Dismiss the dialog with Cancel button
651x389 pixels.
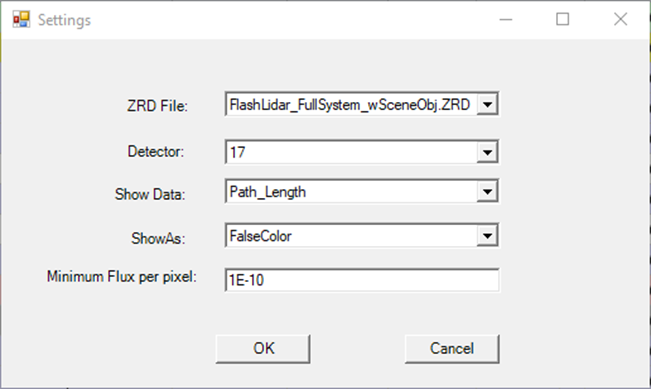click(x=452, y=349)
